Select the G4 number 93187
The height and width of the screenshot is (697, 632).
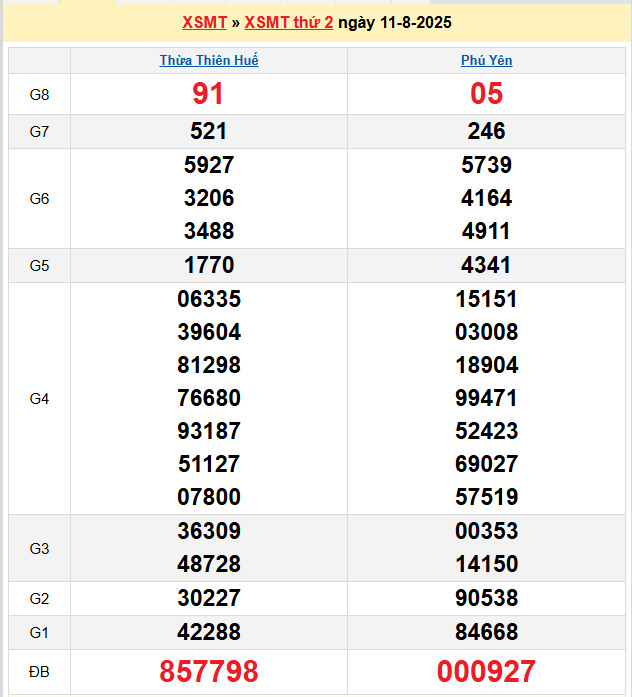[x=209, y=431]
